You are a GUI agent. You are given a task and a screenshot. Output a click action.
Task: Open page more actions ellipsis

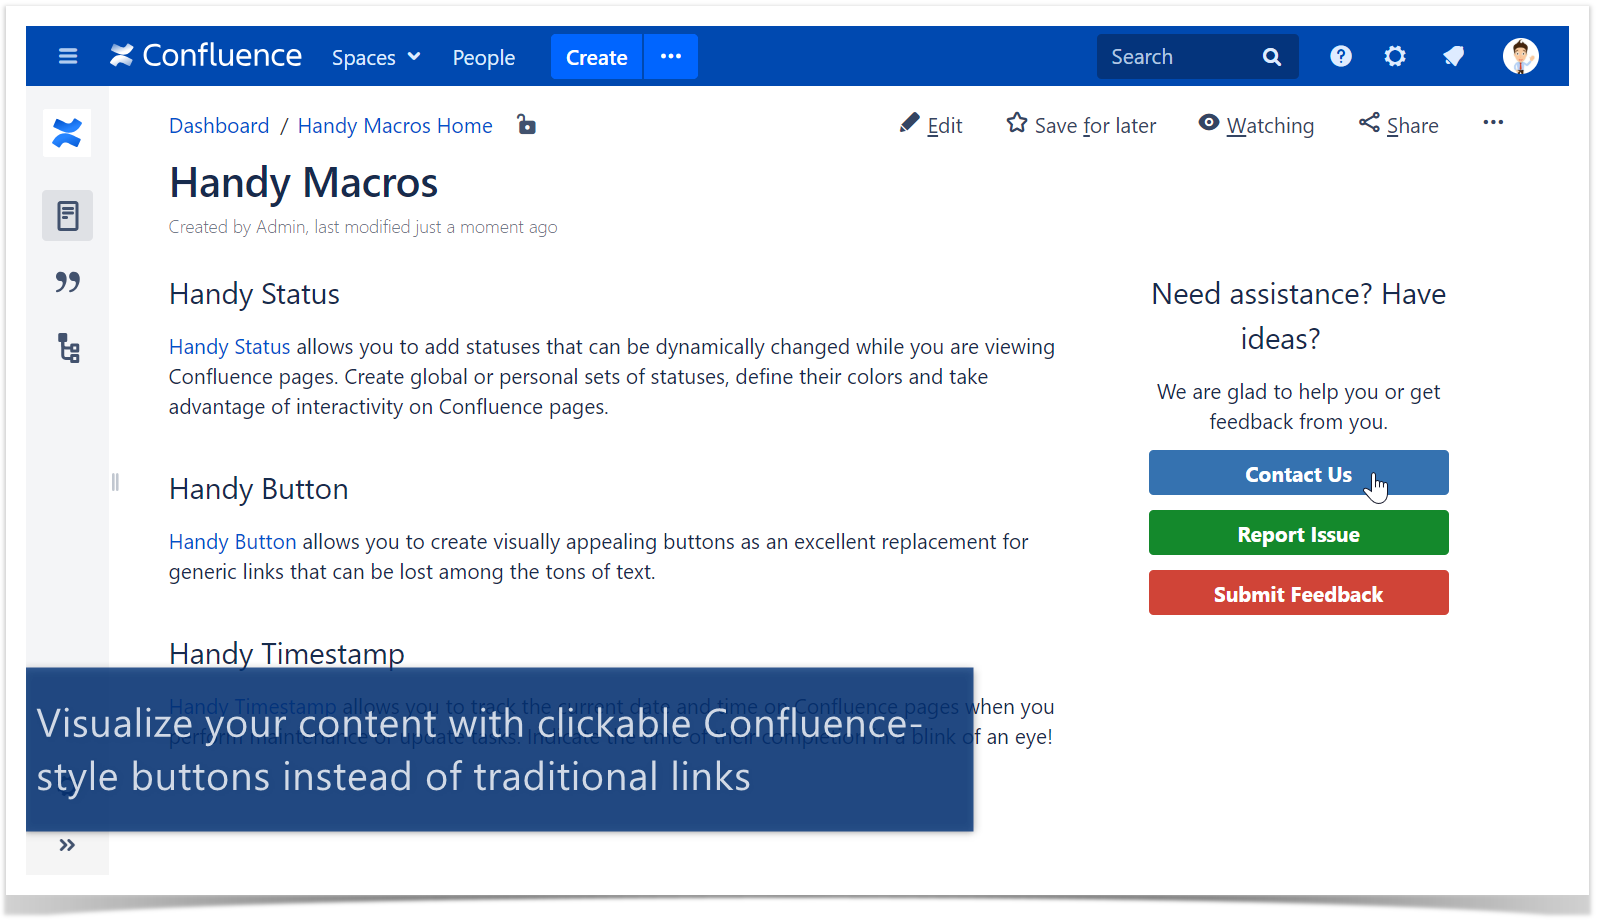(1493, 123)
